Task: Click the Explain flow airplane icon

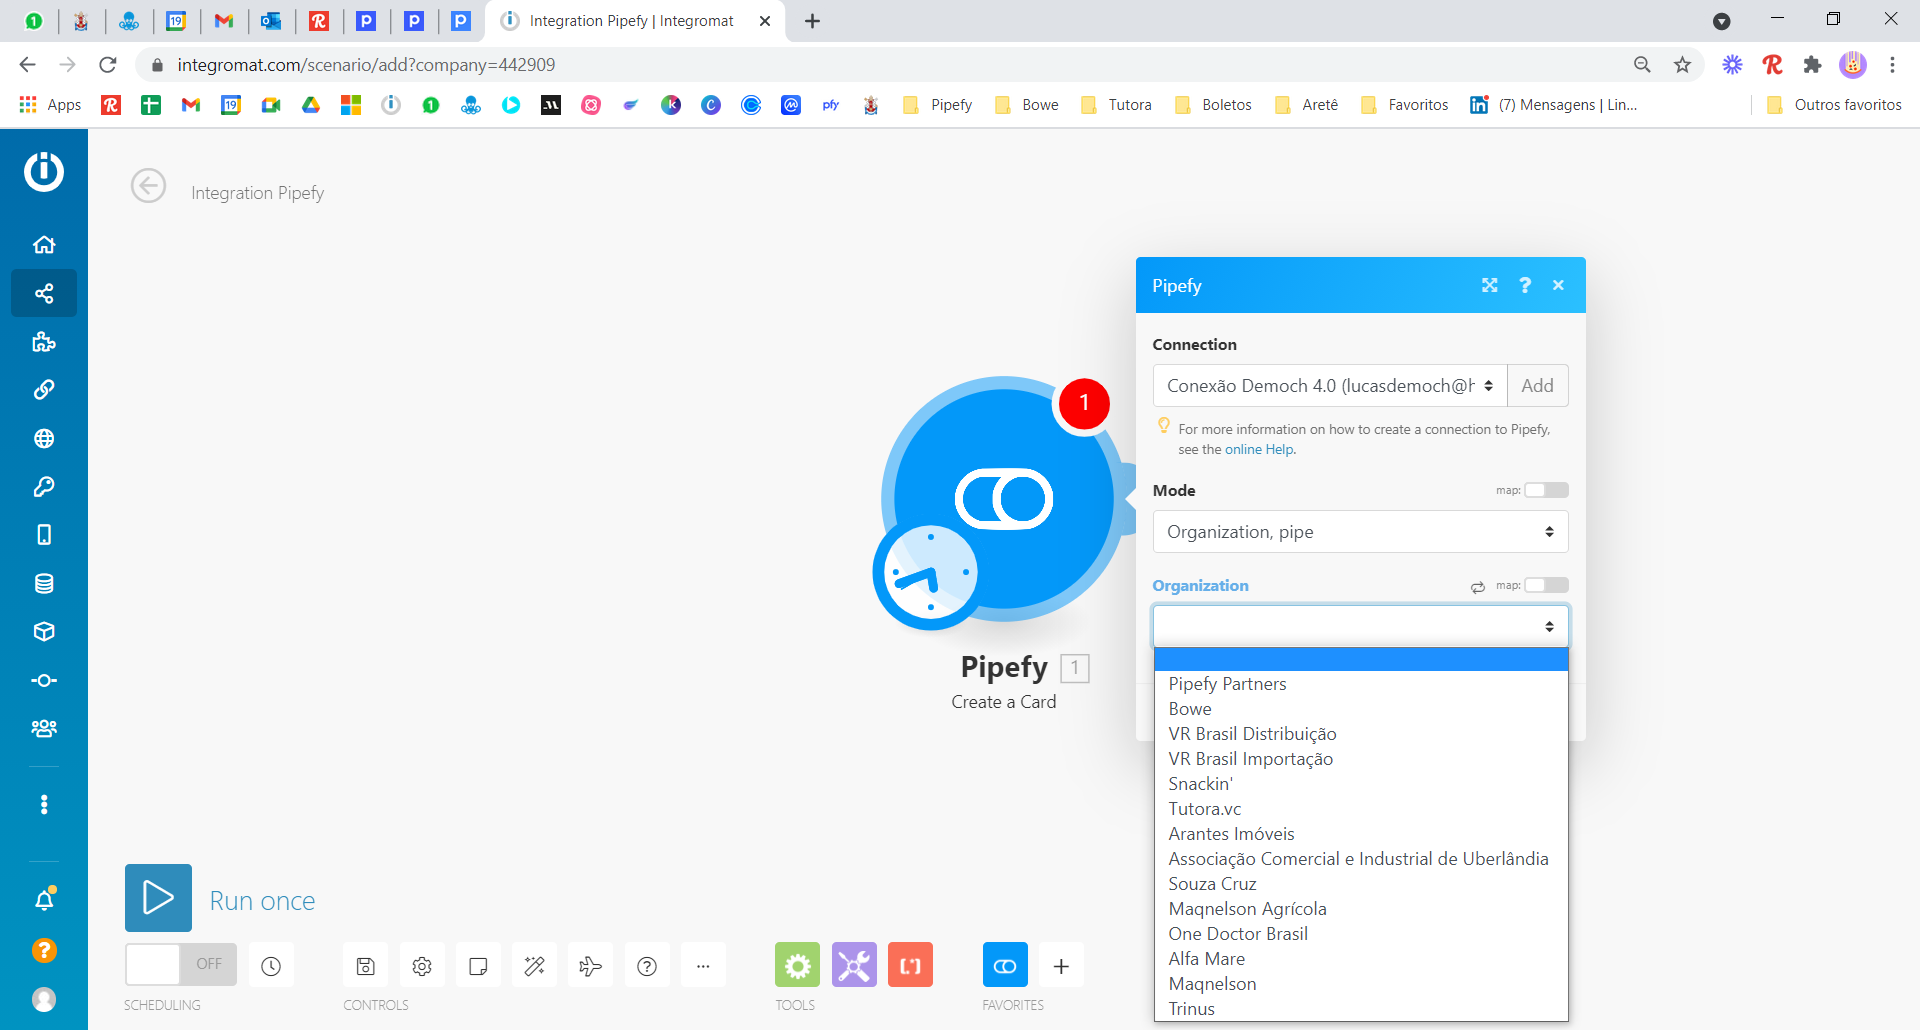Action: 591,966
